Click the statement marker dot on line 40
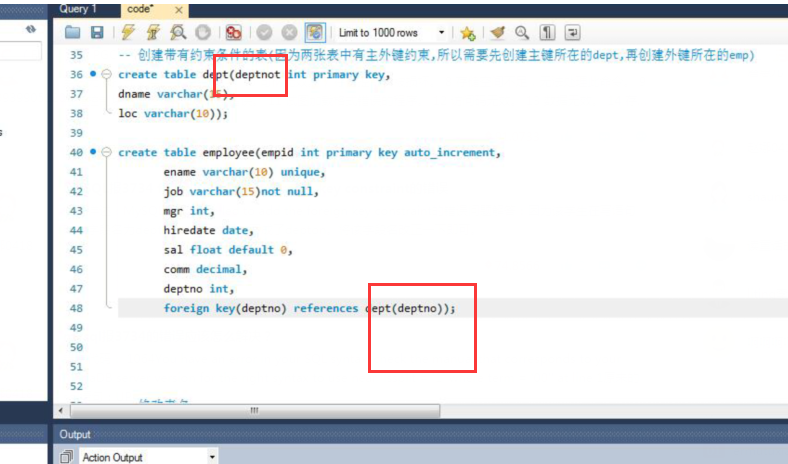788x464 pixels. [x=93, y=151]
